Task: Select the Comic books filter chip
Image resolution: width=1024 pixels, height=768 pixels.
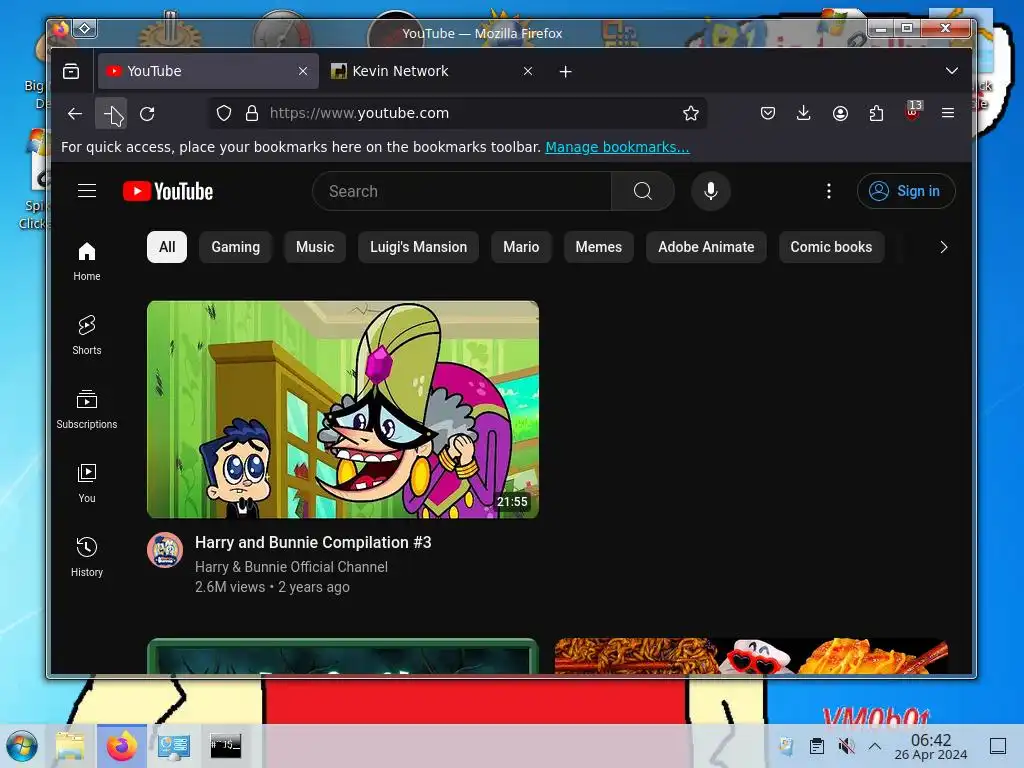Action: pyautogui.click(x=831, y=247)
